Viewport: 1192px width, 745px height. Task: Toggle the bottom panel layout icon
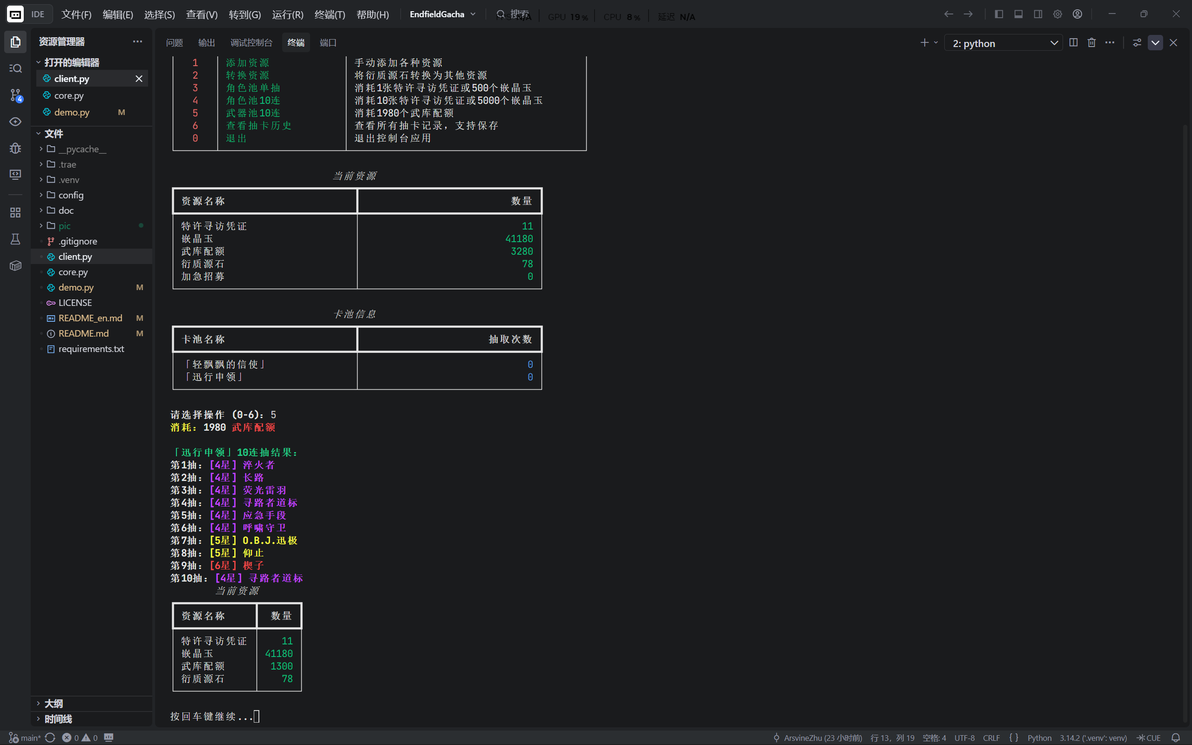click(x=1018, y=14)
